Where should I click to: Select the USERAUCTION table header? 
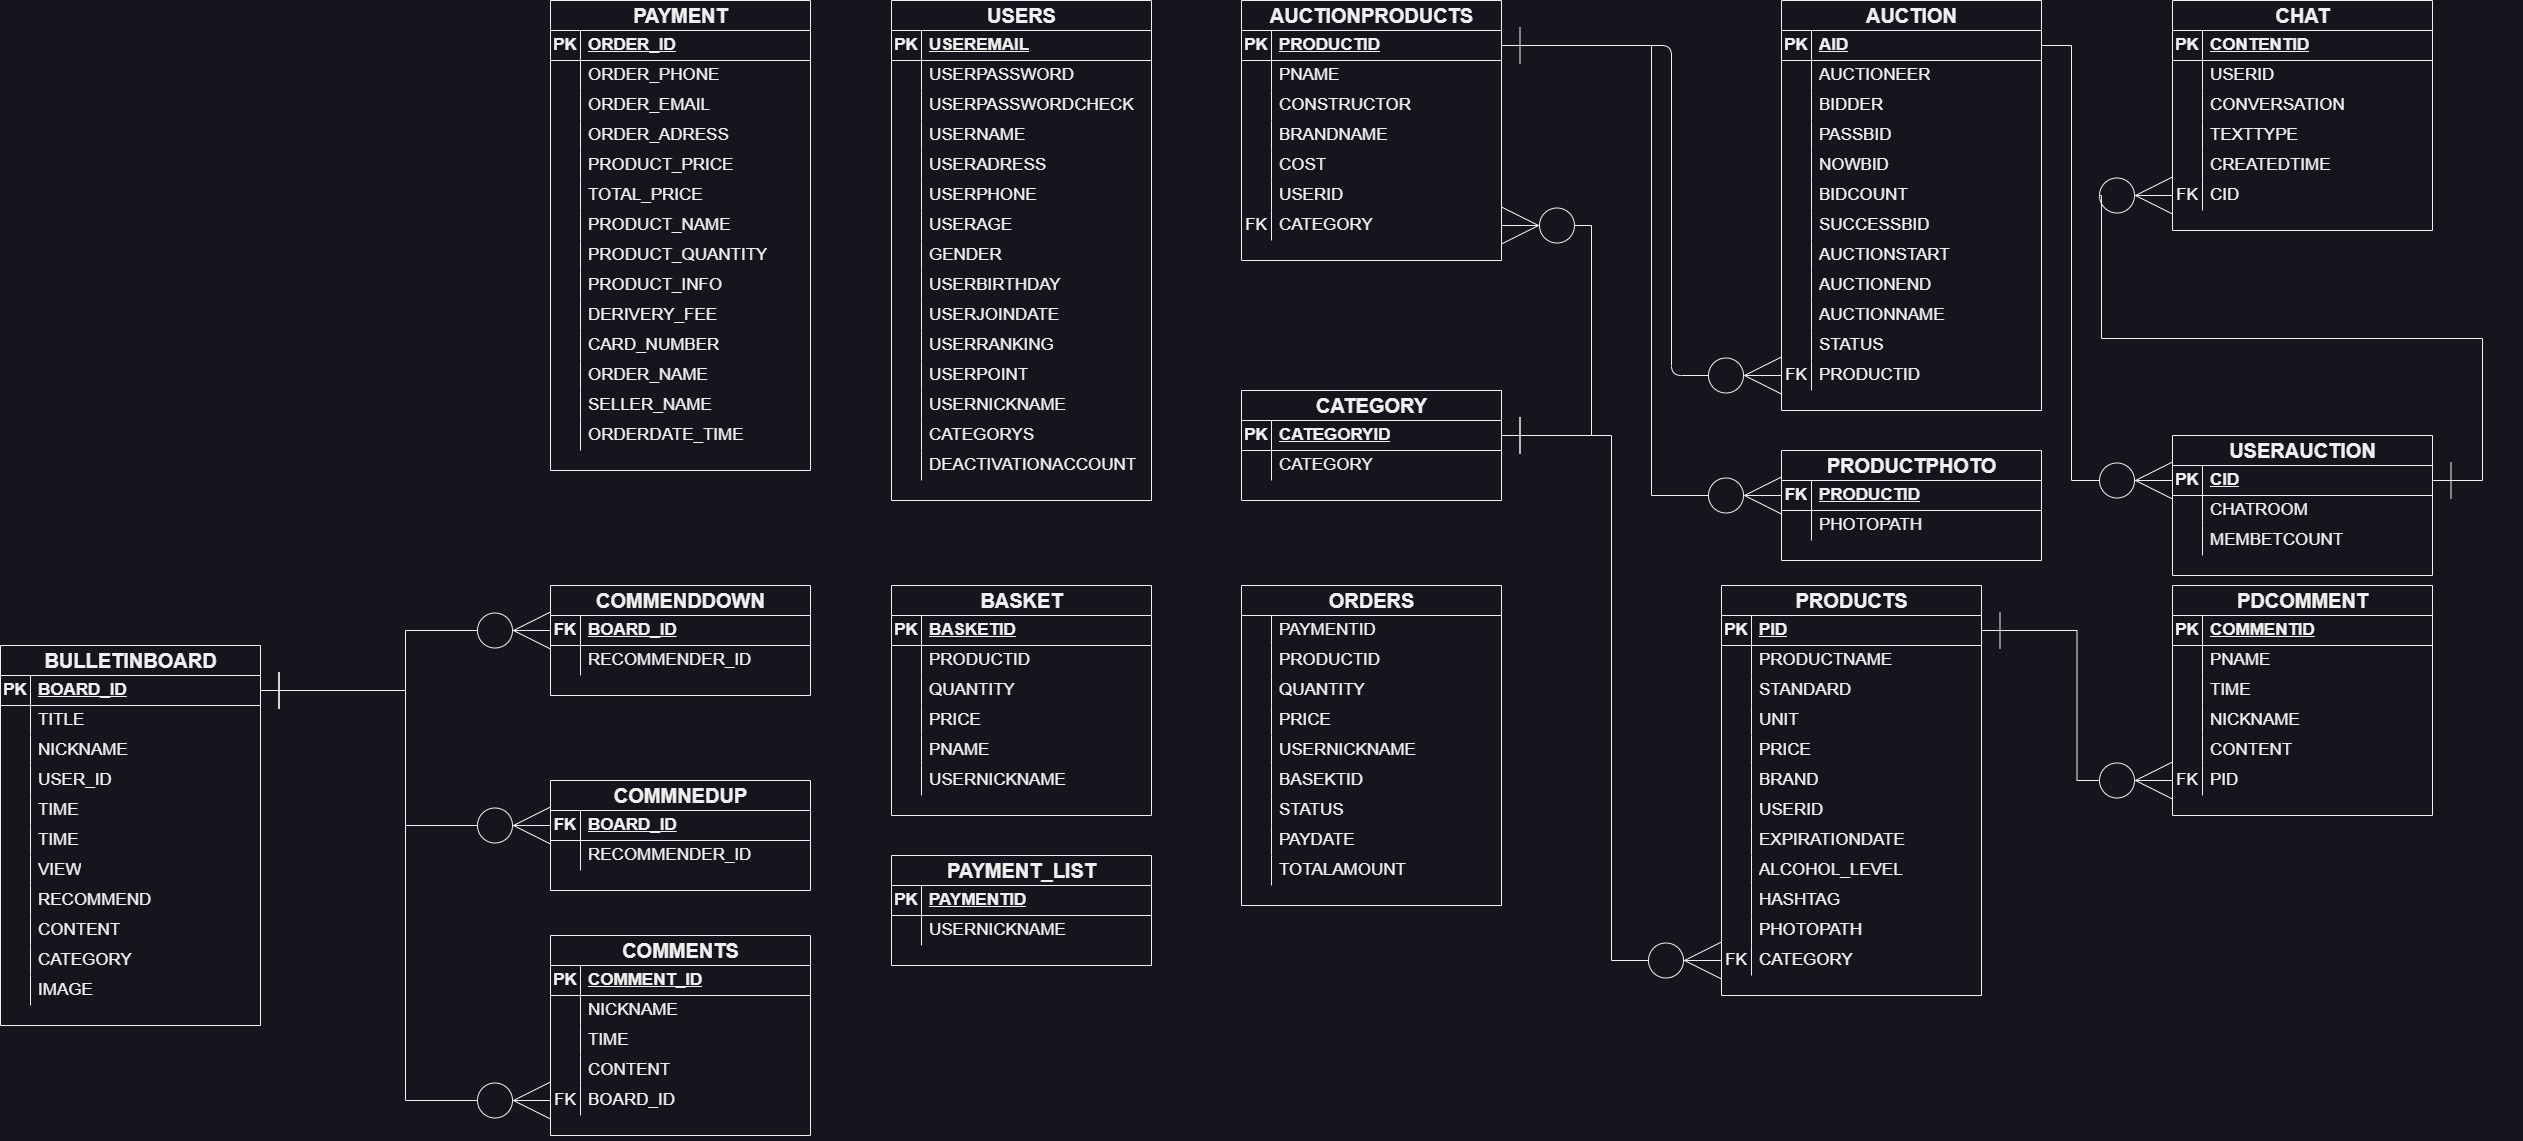coord(2302,450)
